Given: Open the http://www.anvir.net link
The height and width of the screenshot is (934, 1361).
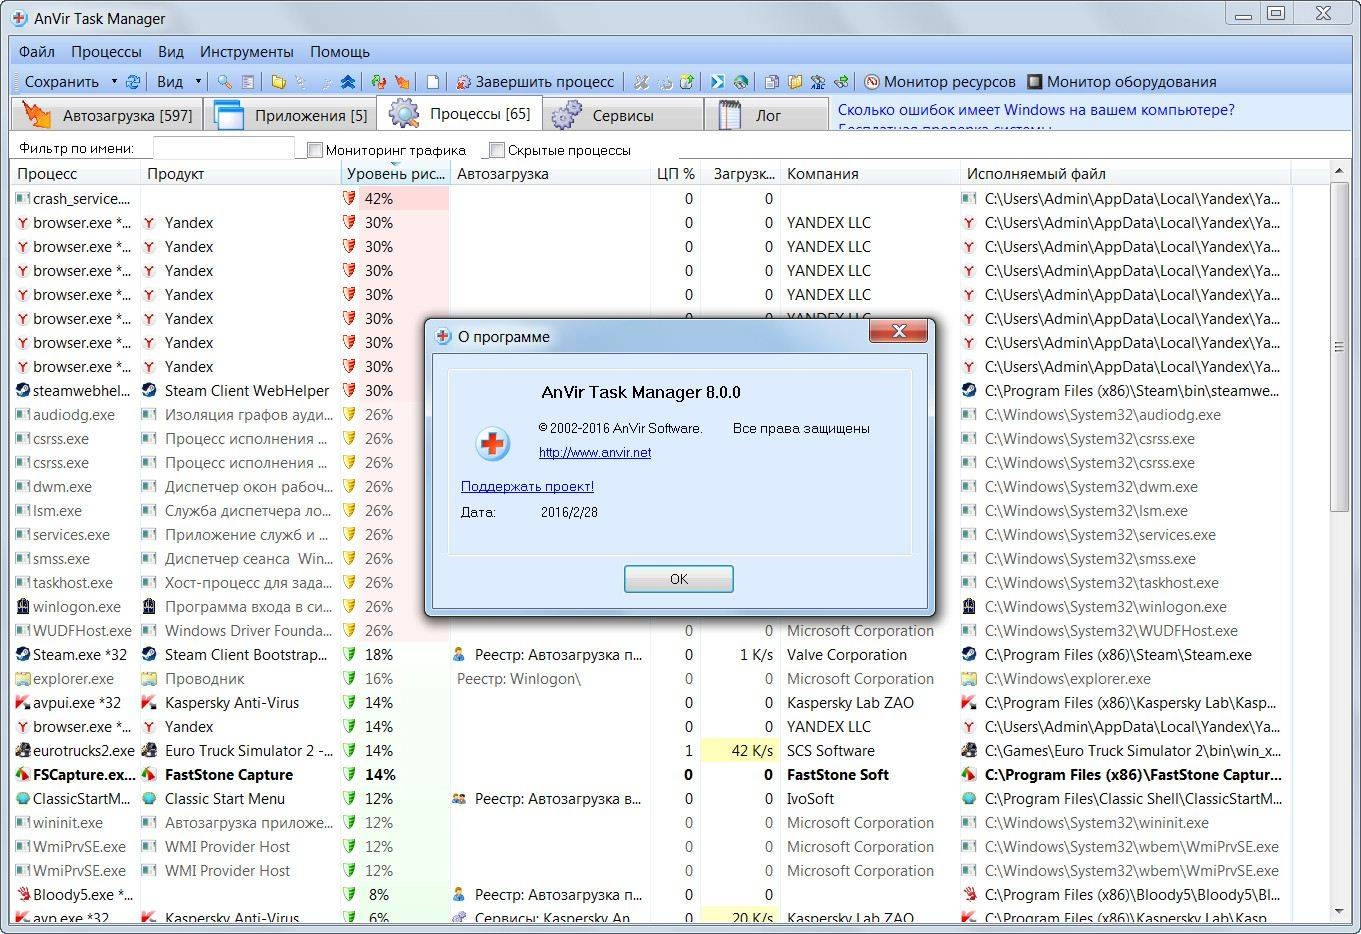Looking at the screenshot, I should coord(595,452).
